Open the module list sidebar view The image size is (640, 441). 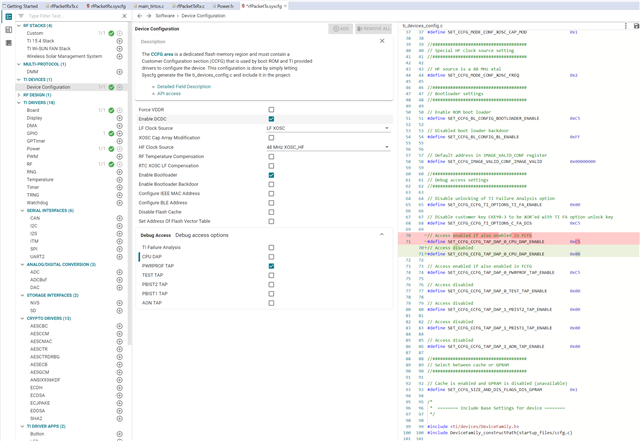coord(9,17)
